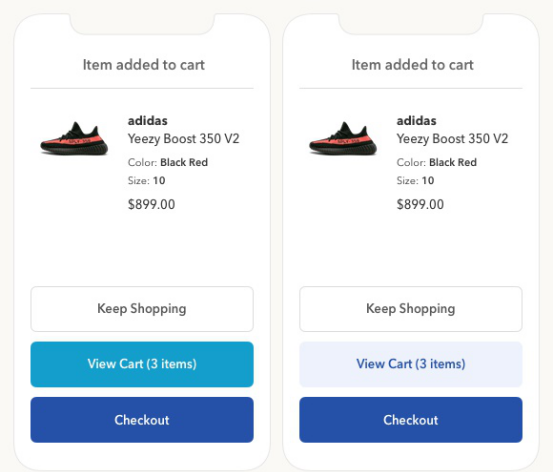Select the Black Red color text in left mockup
Image resolution: width=554 pixels, height=472 pixels.
pos(184,163)
